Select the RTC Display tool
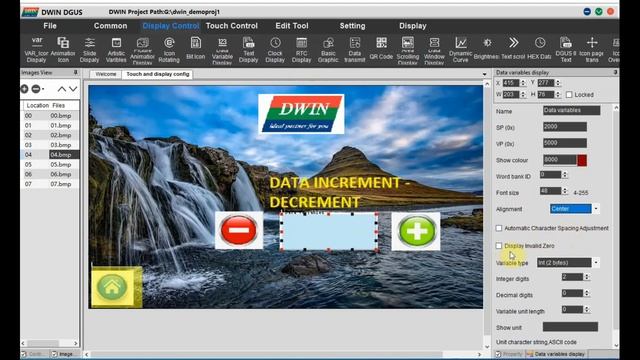 [302, 49]
